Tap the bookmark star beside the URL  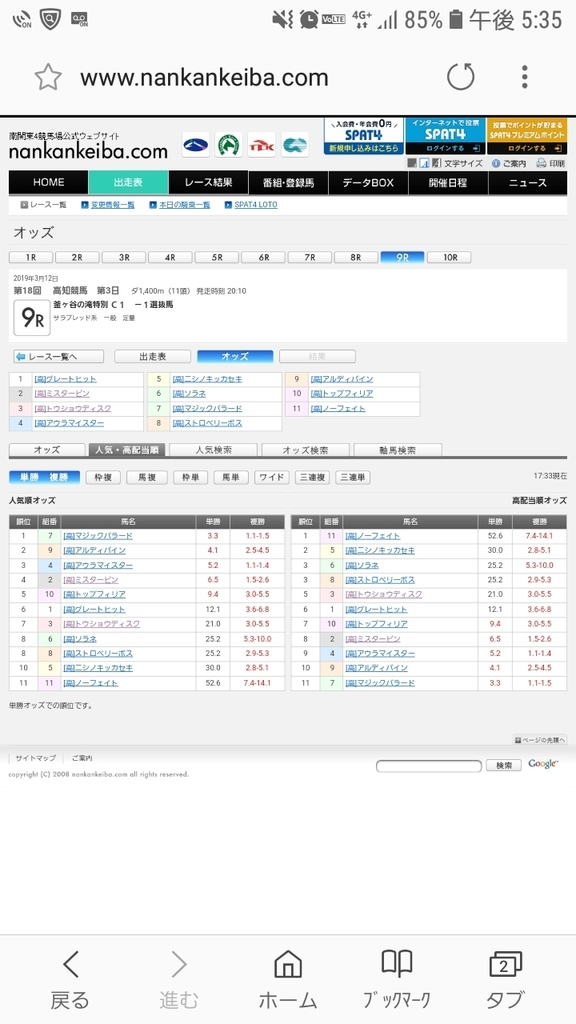click(x=48, y=78)
